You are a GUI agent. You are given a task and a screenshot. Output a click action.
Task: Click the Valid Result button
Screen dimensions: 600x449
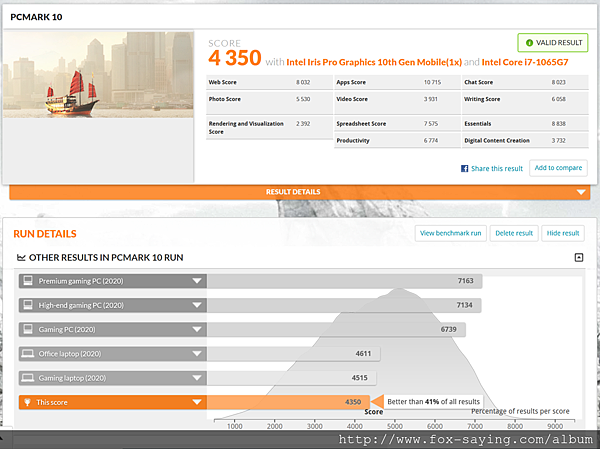click(553, 43)
